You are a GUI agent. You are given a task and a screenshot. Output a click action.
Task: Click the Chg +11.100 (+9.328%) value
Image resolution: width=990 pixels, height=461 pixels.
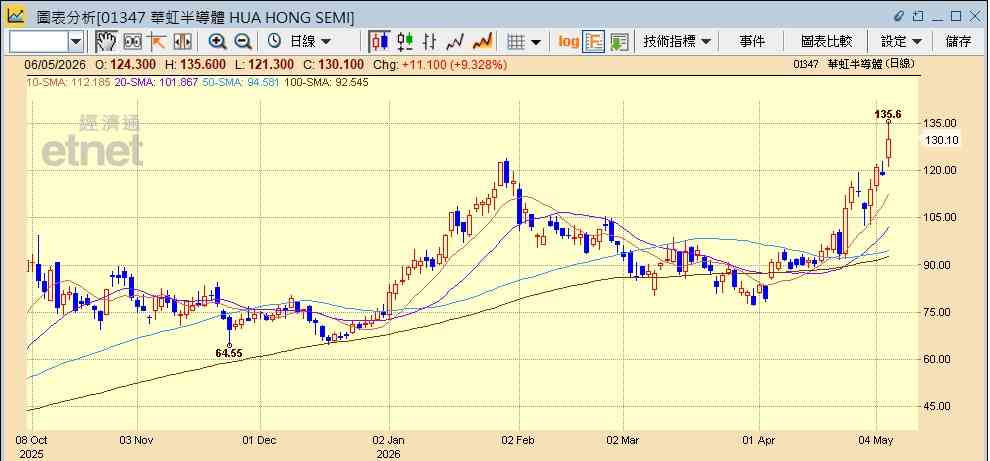point(440,64)
